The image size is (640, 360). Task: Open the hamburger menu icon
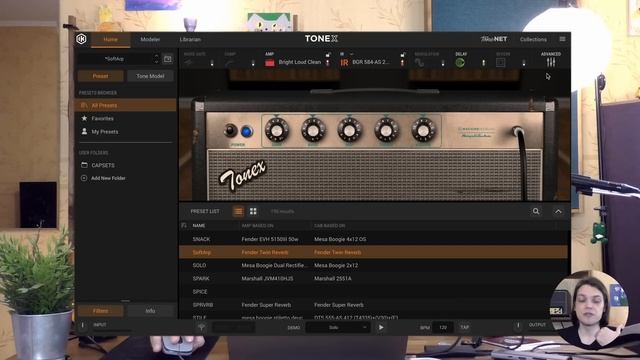[562, 39]
